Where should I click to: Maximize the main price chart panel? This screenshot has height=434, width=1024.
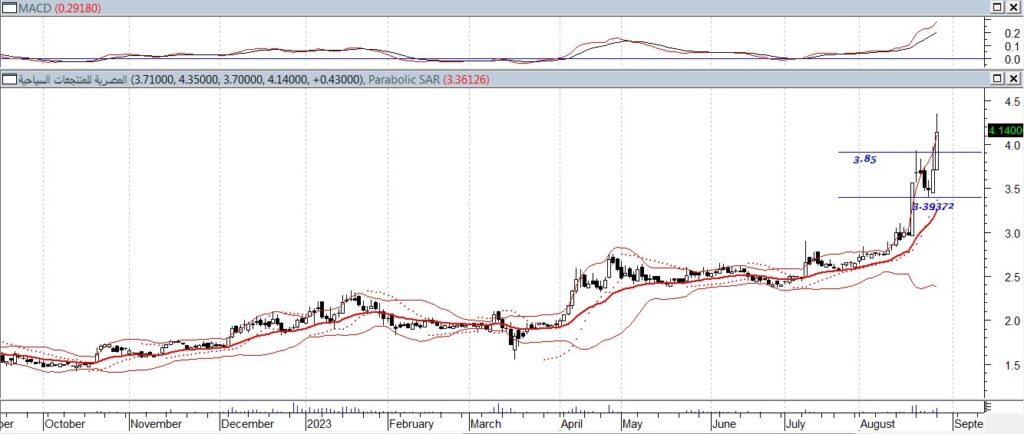pyautogui.click(x=996, y=79)
